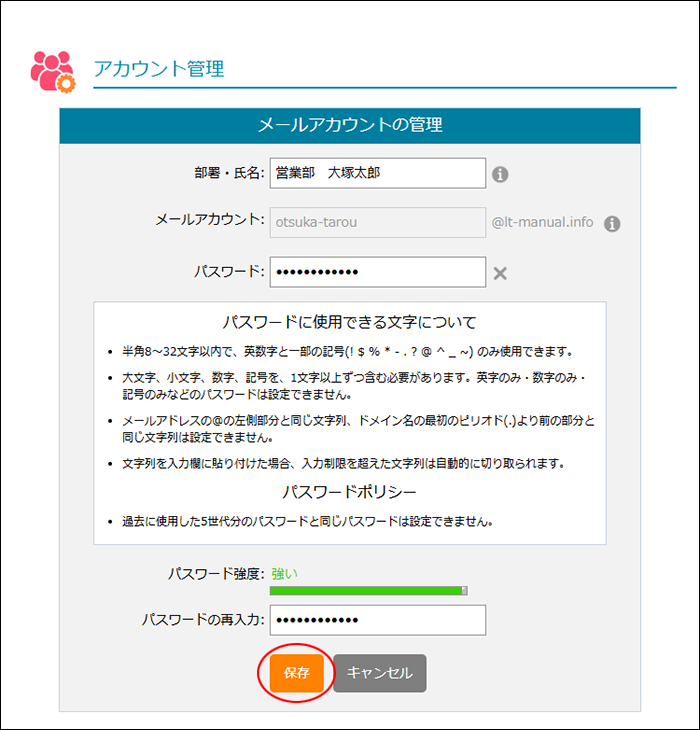Click the パスワードに使用できる文字について heading
This screenshot has width=700, height=730.
[349, 322]
